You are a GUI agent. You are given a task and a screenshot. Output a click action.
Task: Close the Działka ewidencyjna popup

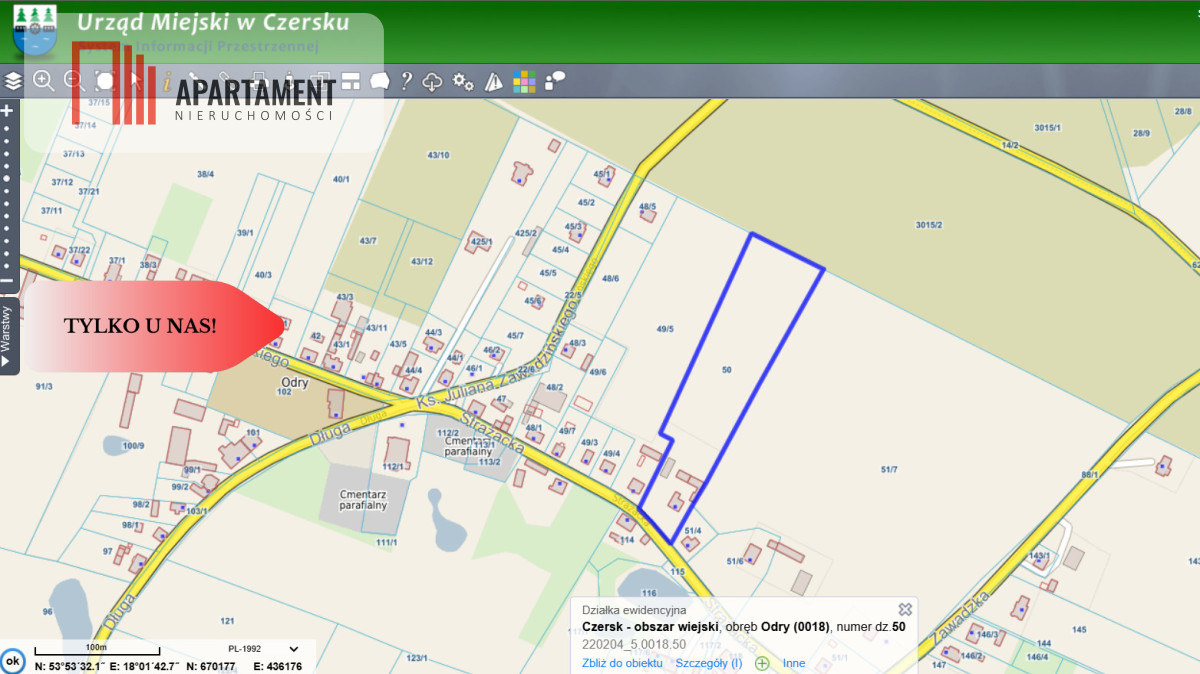coord(905,609)
